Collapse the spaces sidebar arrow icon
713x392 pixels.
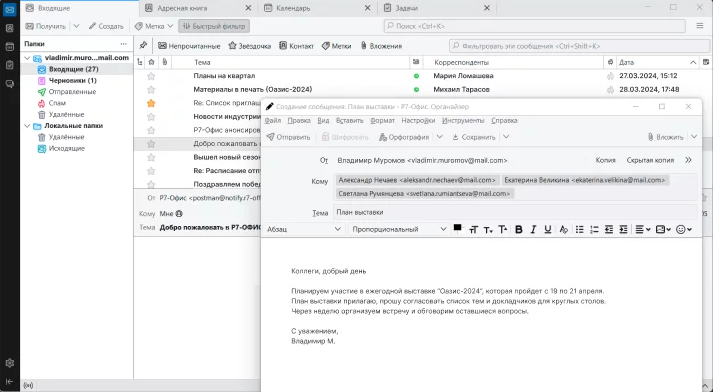pyautogui.click(x=10, y=382)
